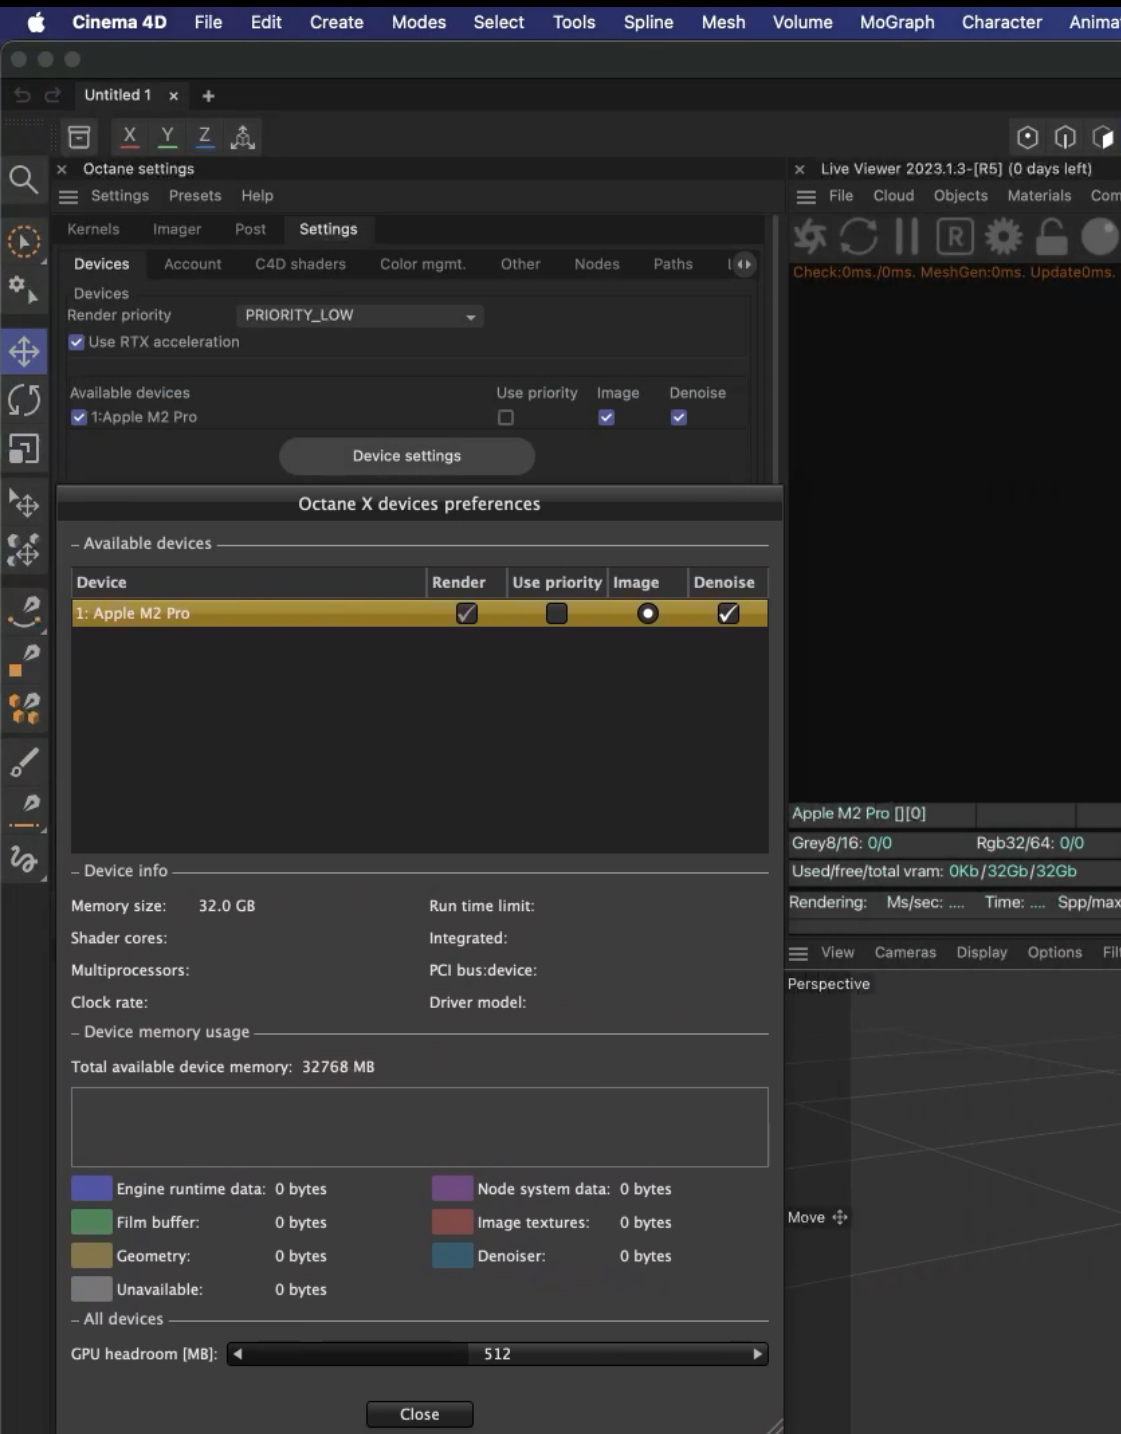
Task: Click the live selection circle tool icon
Action: (24, 241)
